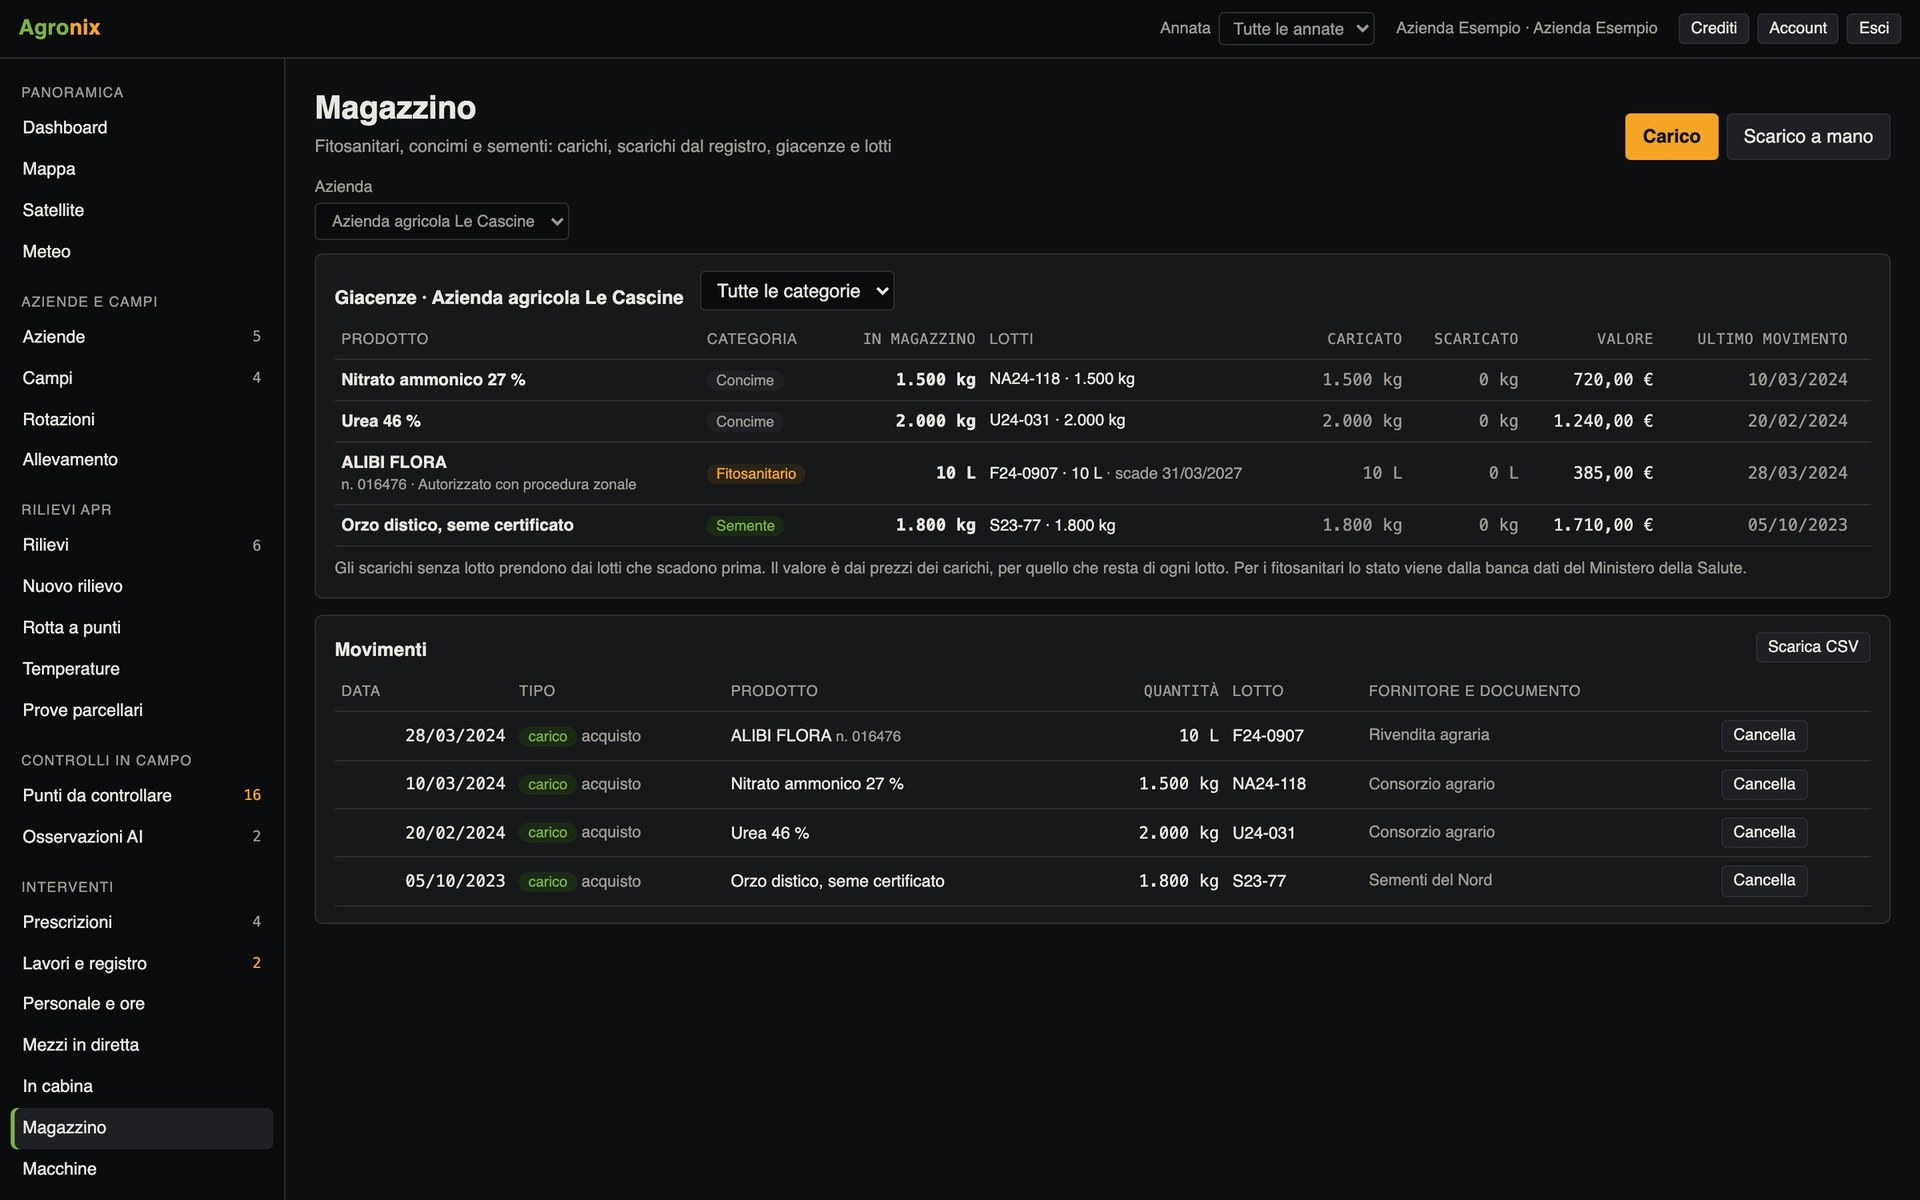
Task: Open the Annata season dropdown
Action: pyautogui.click(x=1296, y=28)
